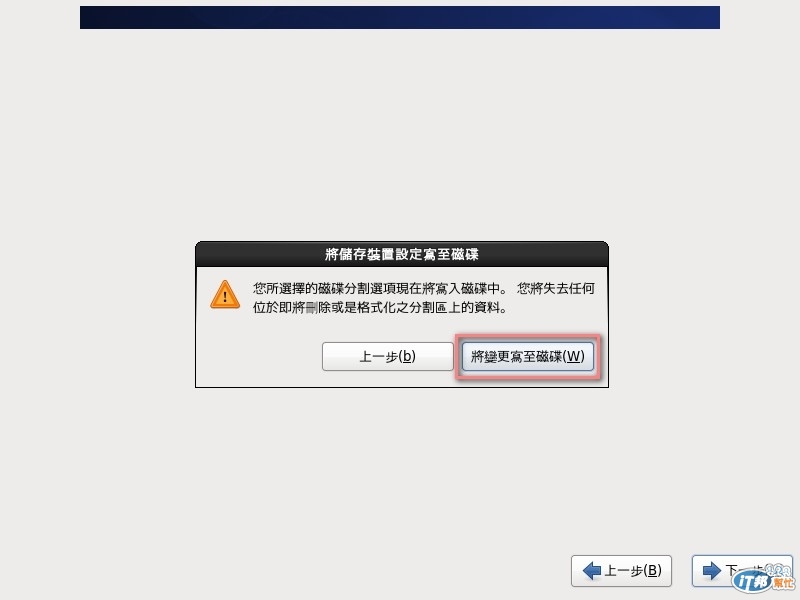Click the empty gray area above the dialog
The height and width of the screenshot is (600, 800).
(x=400, y=133)
